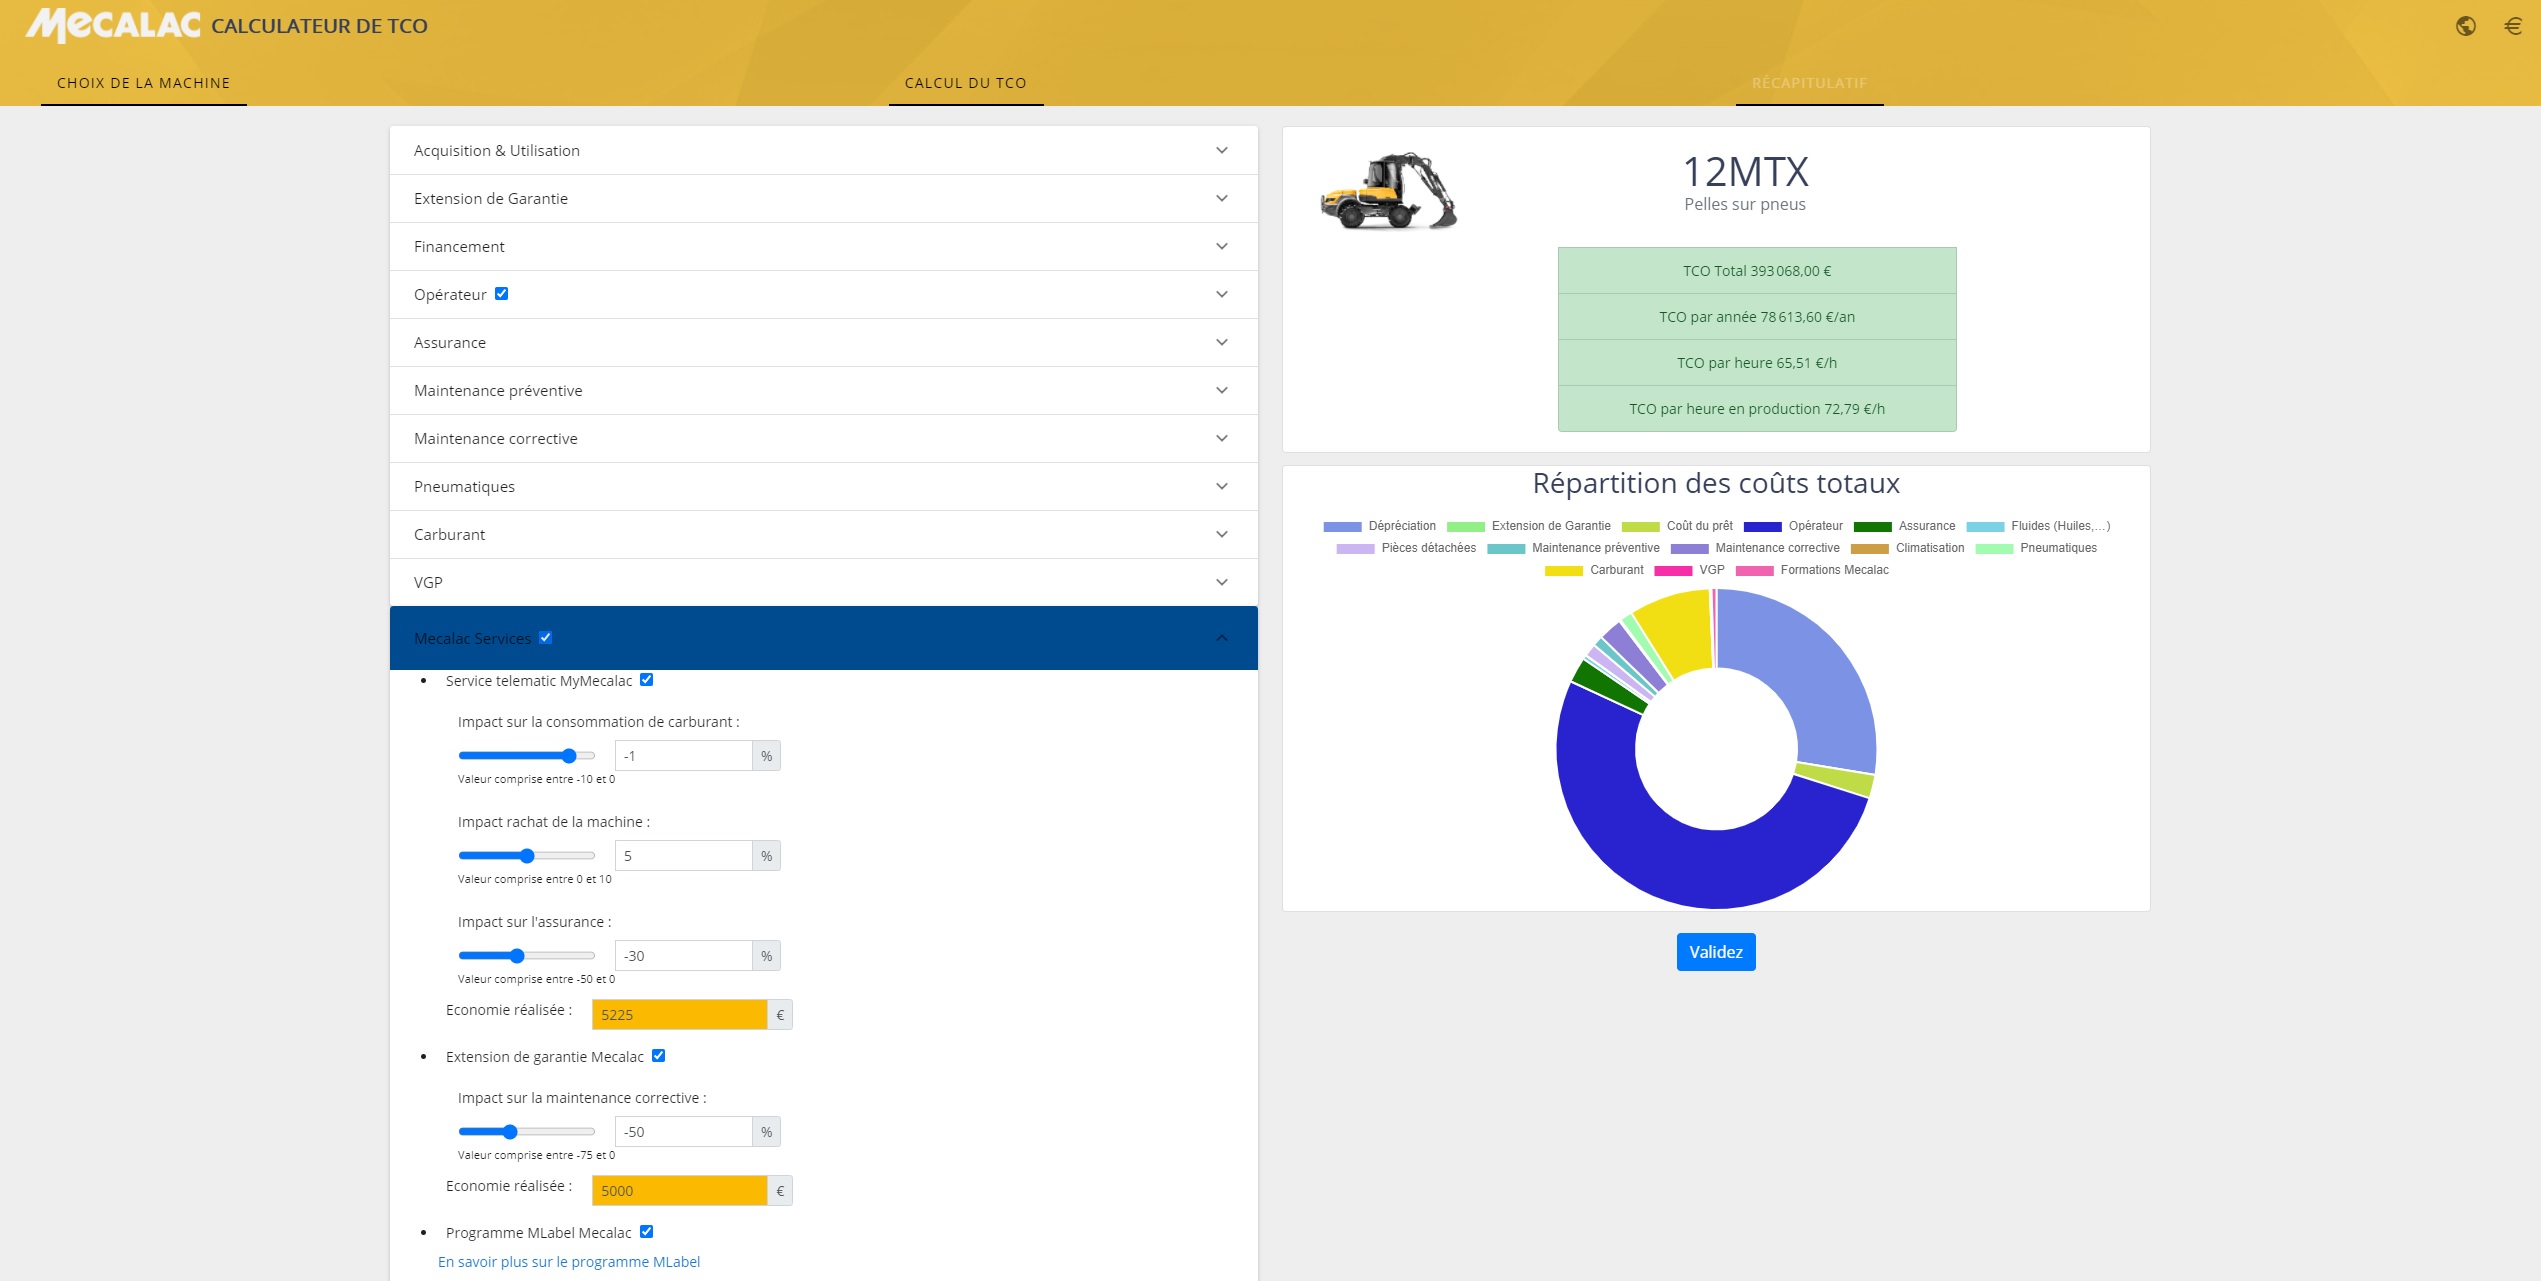
Task: Click the globe language icon
Action: point(2465,26)
